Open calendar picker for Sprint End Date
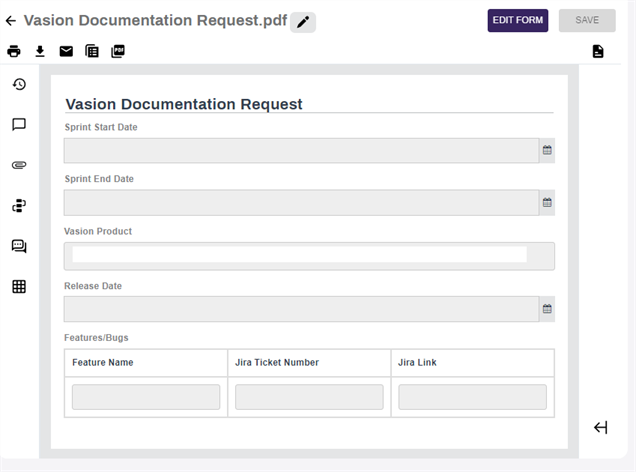The image size is (636, 472). coord(547,202)
